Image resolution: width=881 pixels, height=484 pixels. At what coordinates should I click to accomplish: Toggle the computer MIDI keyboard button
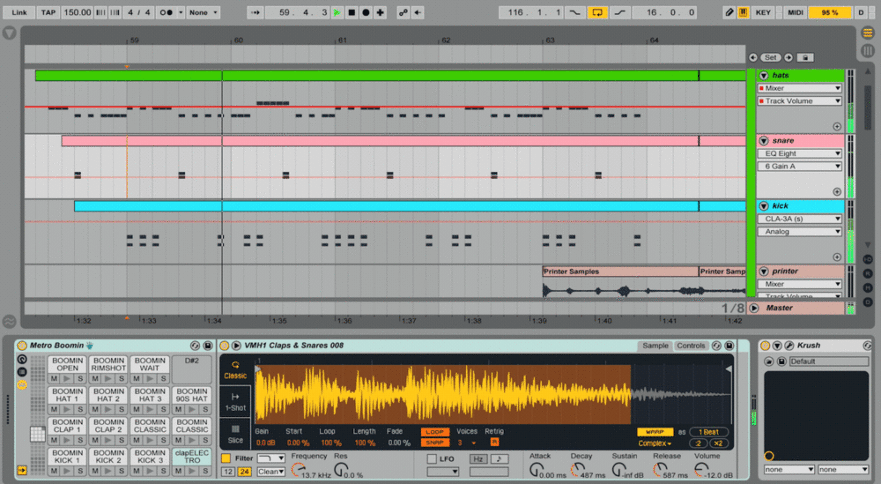tap(743, 12)
